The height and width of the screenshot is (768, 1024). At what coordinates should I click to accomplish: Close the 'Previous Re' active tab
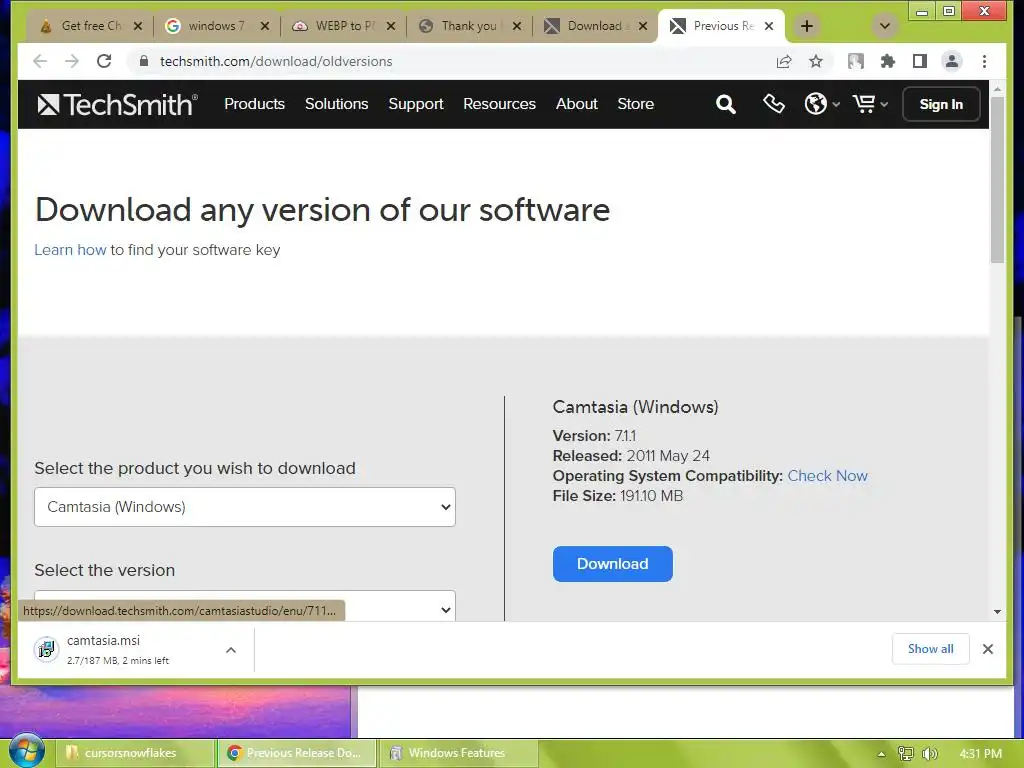[769, 26]
